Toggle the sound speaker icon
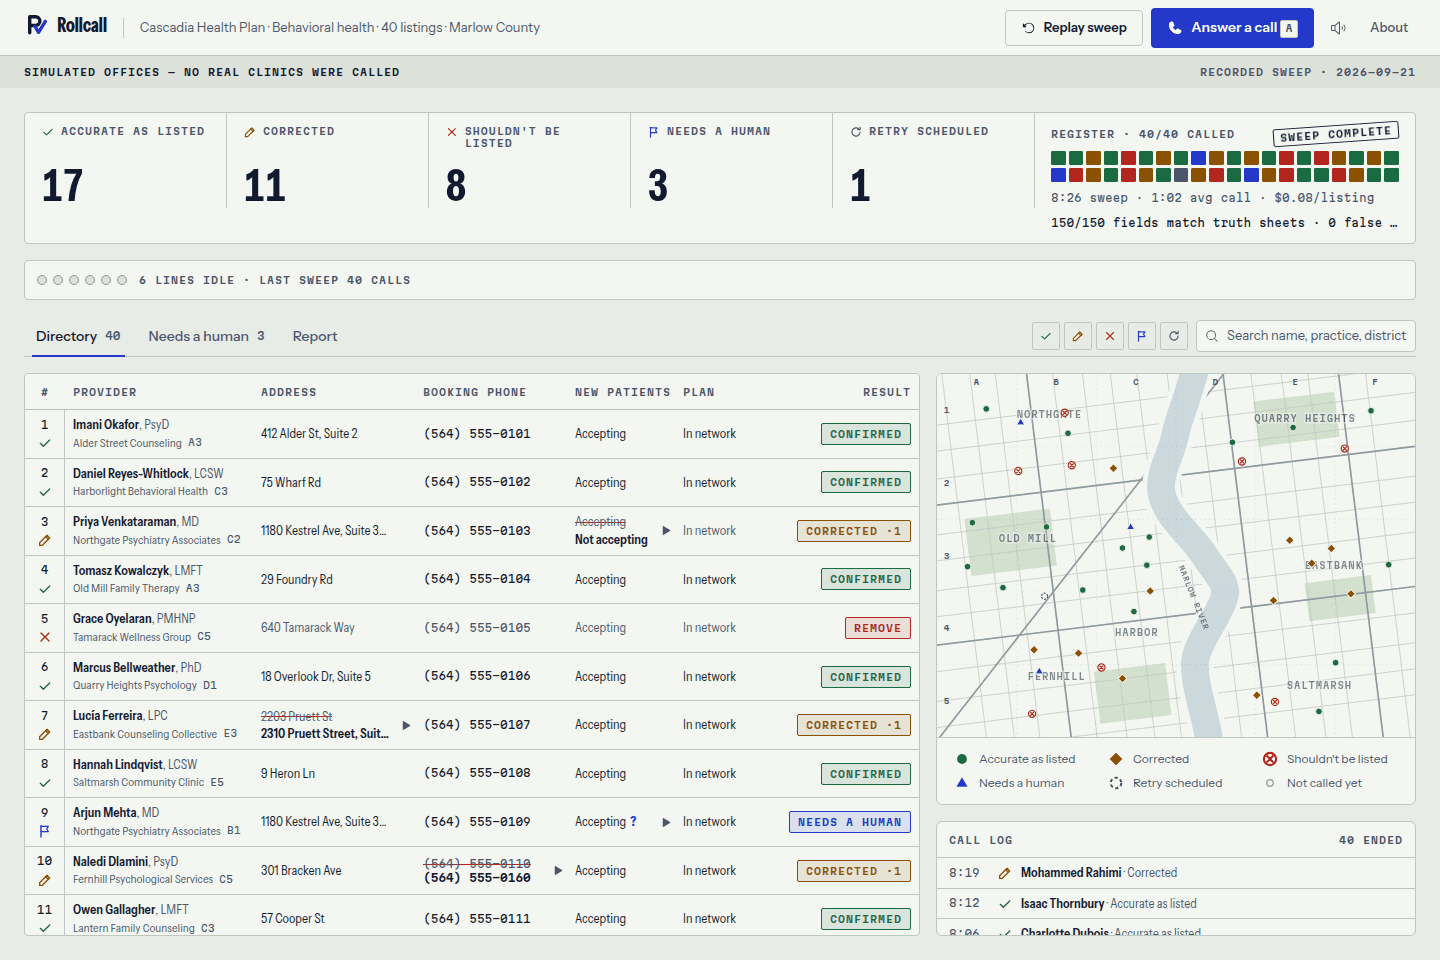Viewport: 1440px width, 960px height. 1338,28
